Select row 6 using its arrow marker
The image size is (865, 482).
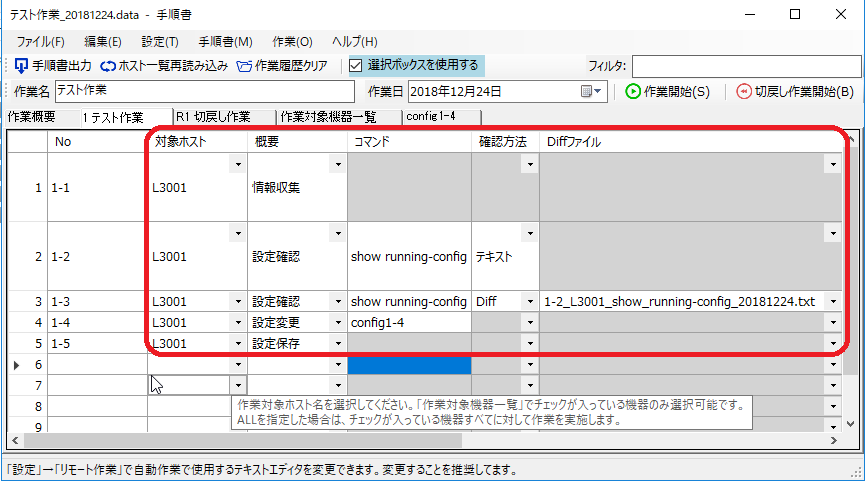click(x=15, y=365)
